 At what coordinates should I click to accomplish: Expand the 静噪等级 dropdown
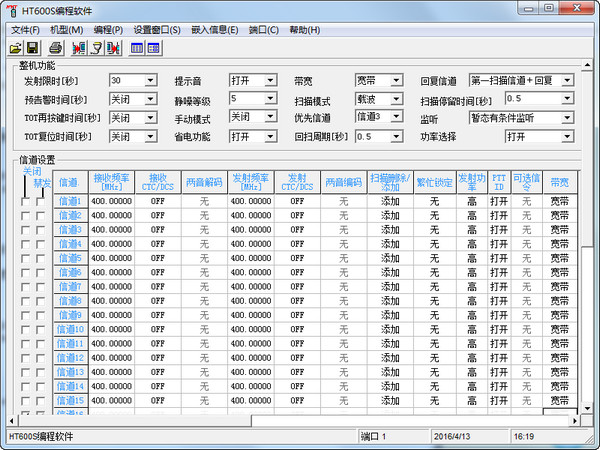270,98
